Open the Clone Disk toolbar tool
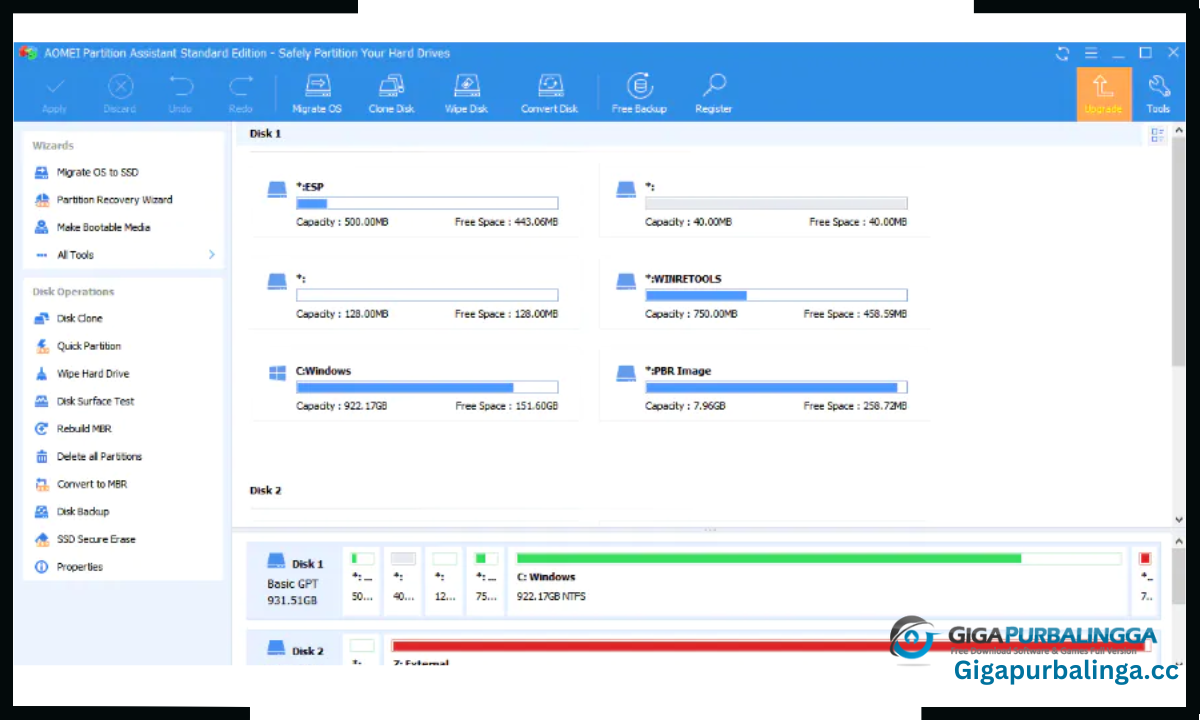Image resolution: width=1200 pixels, height=720 pixels. pos(391,94)
